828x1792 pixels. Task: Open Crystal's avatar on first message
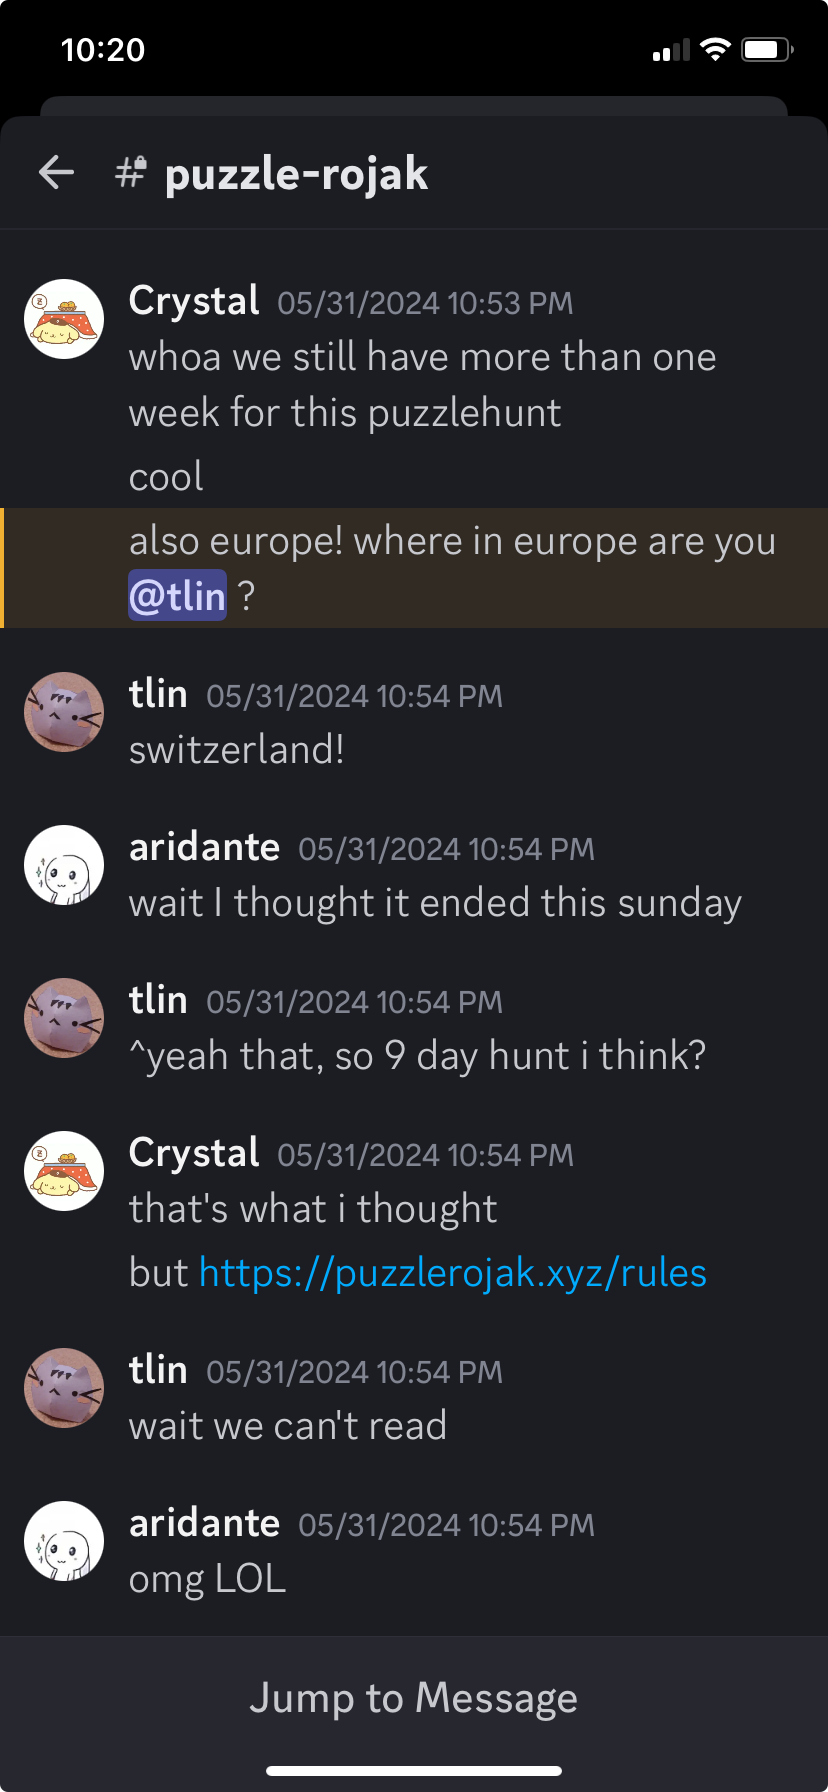[64, 319]
